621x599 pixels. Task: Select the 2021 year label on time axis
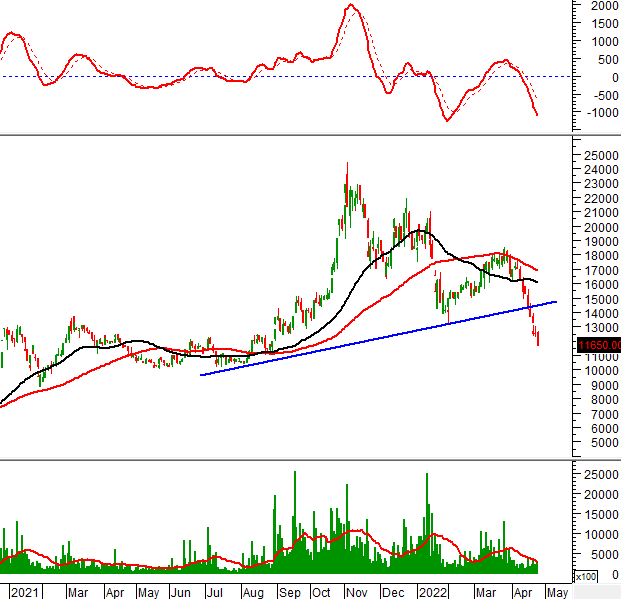tap(25, 591)
